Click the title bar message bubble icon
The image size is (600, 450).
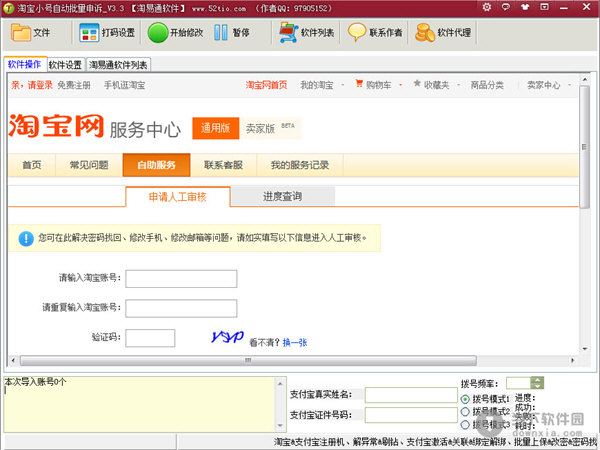coord(506,7)
